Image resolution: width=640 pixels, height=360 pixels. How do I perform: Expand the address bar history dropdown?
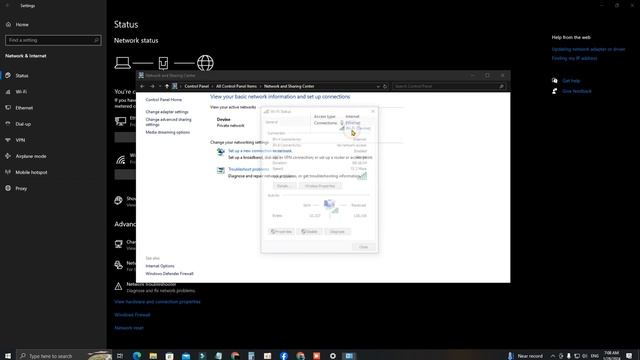(378, 86)
